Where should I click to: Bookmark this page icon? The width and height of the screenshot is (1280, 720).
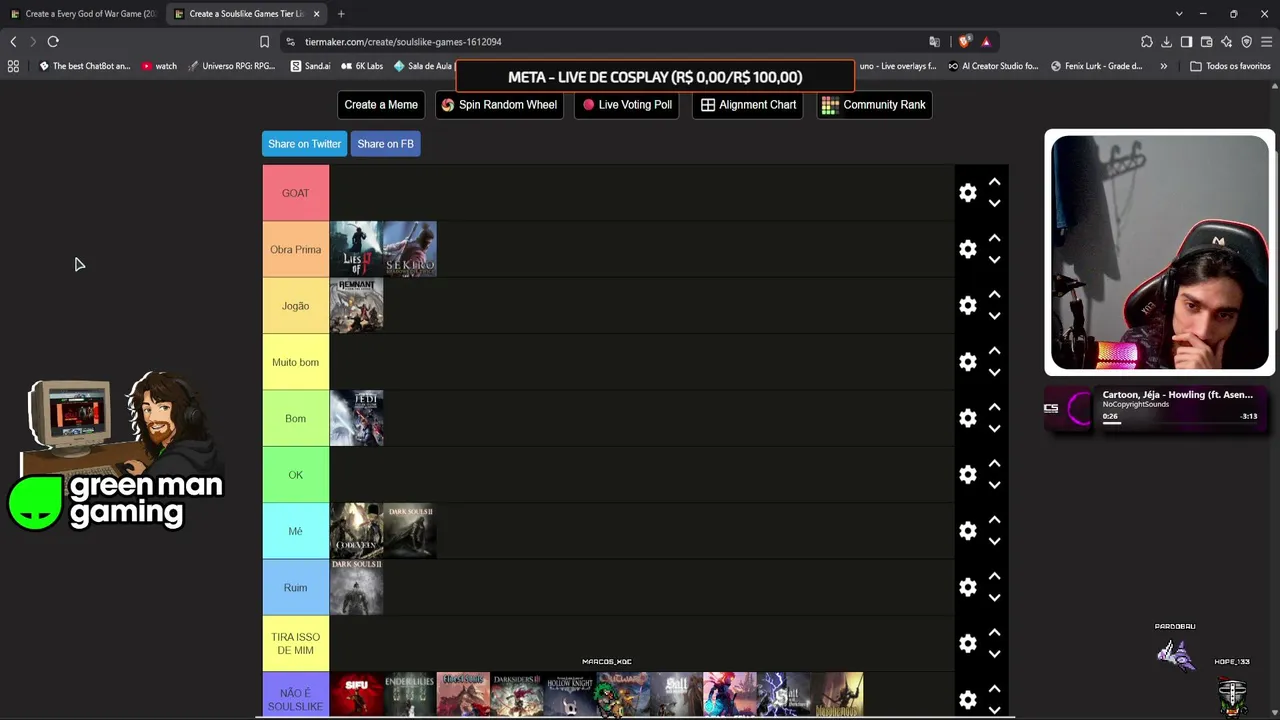264,42
